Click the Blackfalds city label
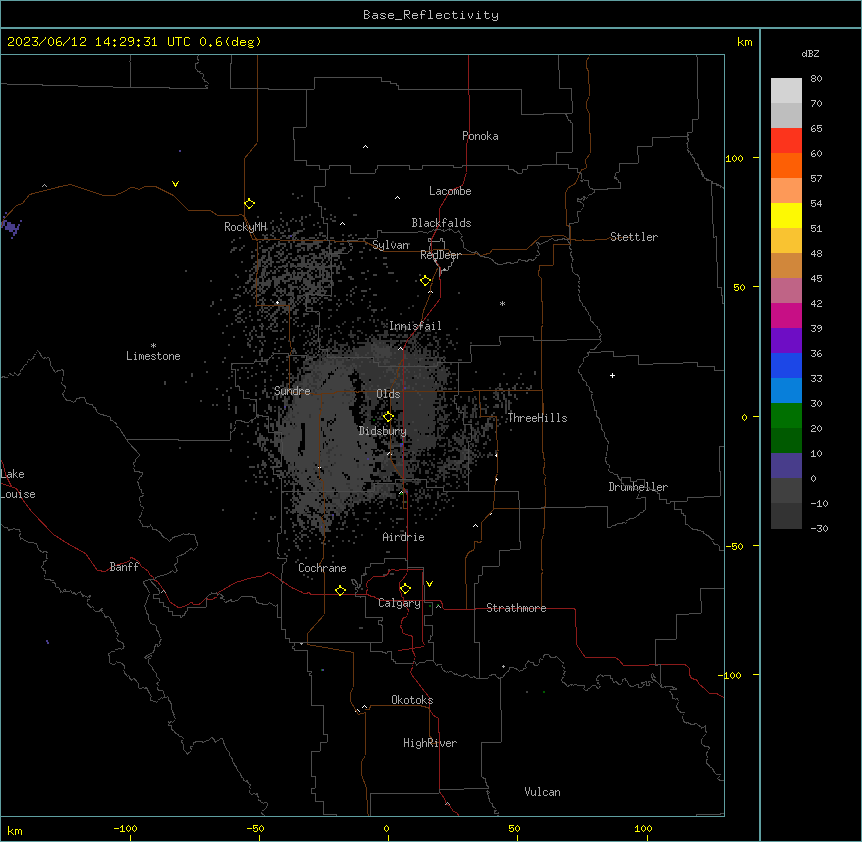This screenshot has width=862, height=842. click(441, 223)
